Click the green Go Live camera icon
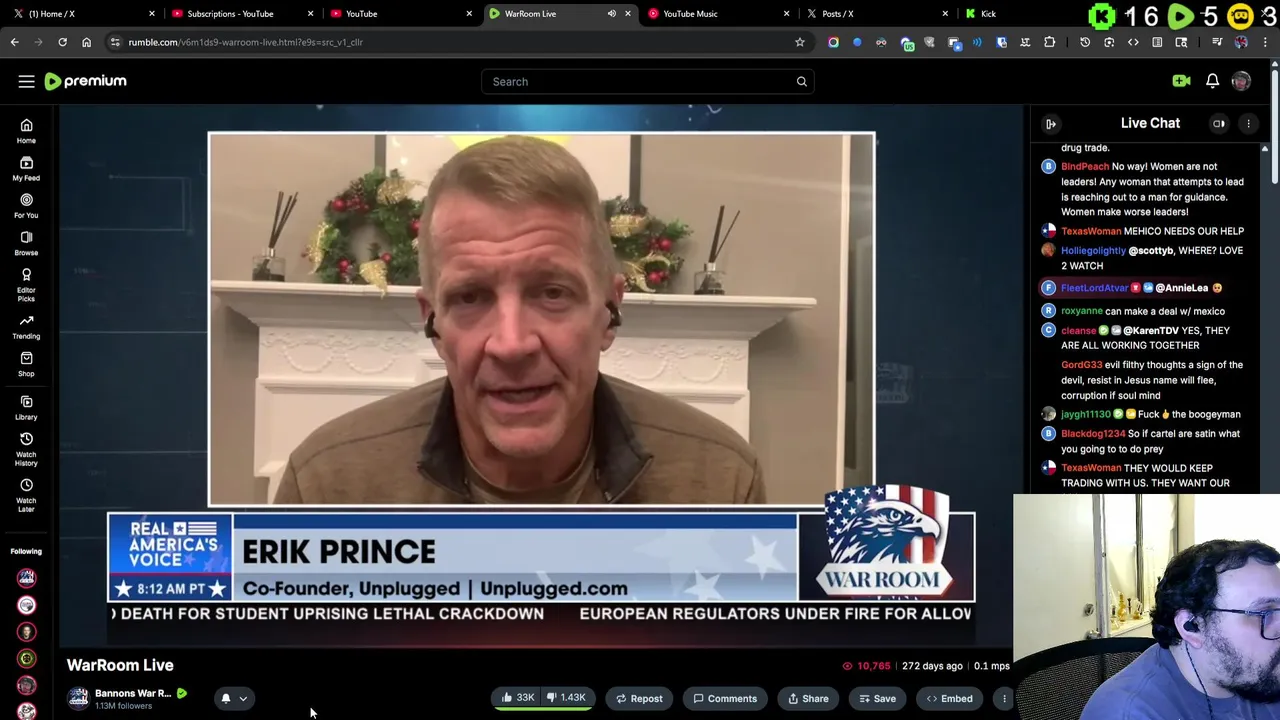The width and height of the screenshot is (1280, 720). pos(1181,81)
